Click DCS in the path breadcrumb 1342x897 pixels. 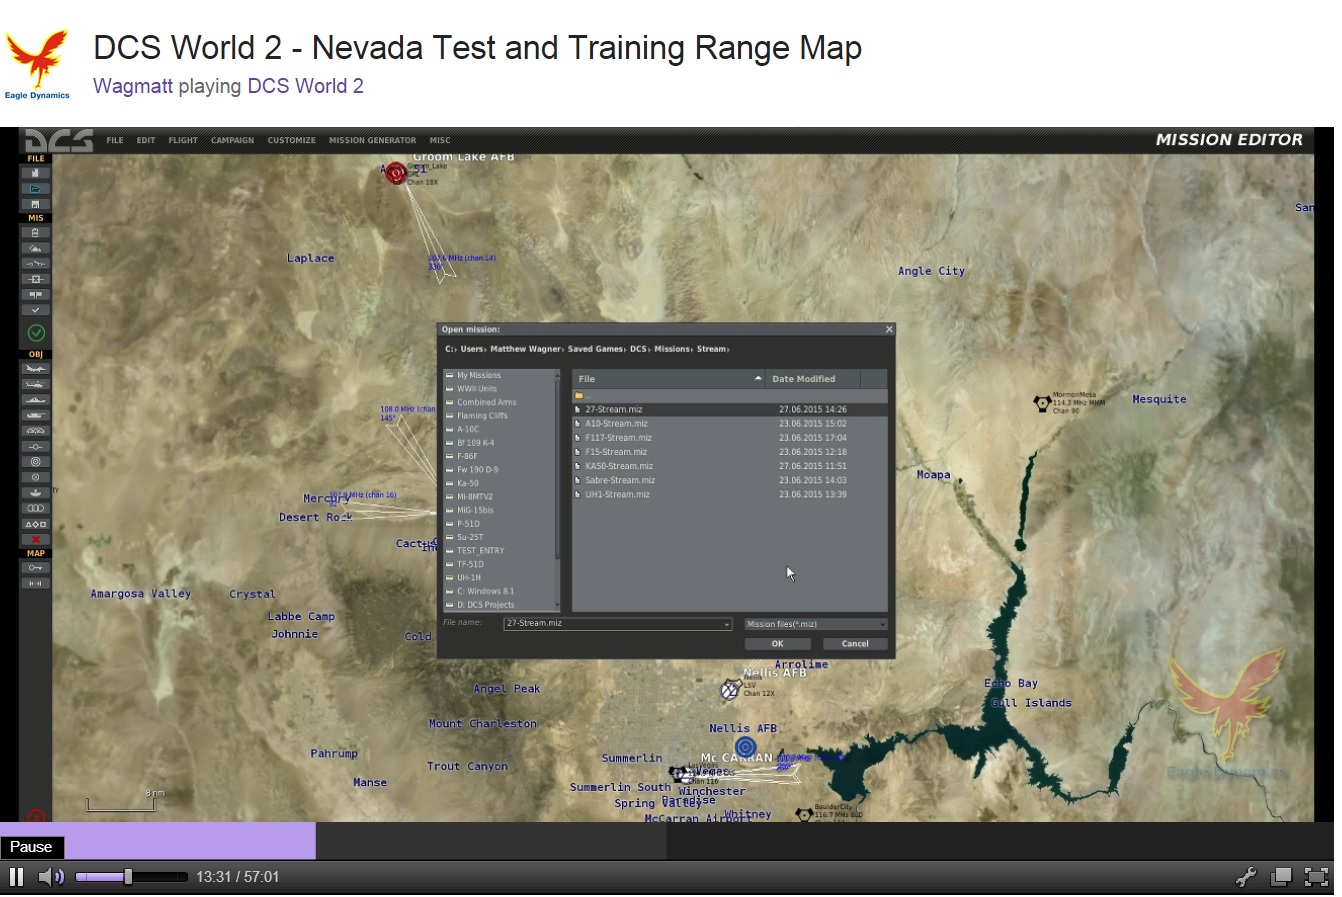coord(638,349)
